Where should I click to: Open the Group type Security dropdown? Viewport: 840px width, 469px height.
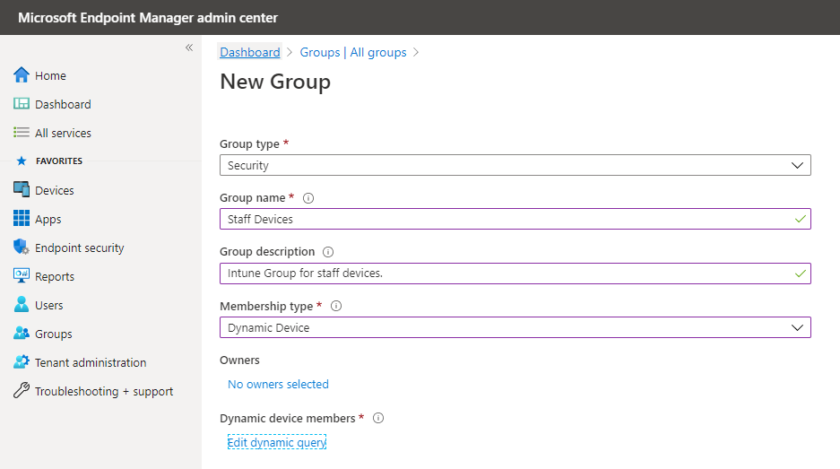point(515,165)
